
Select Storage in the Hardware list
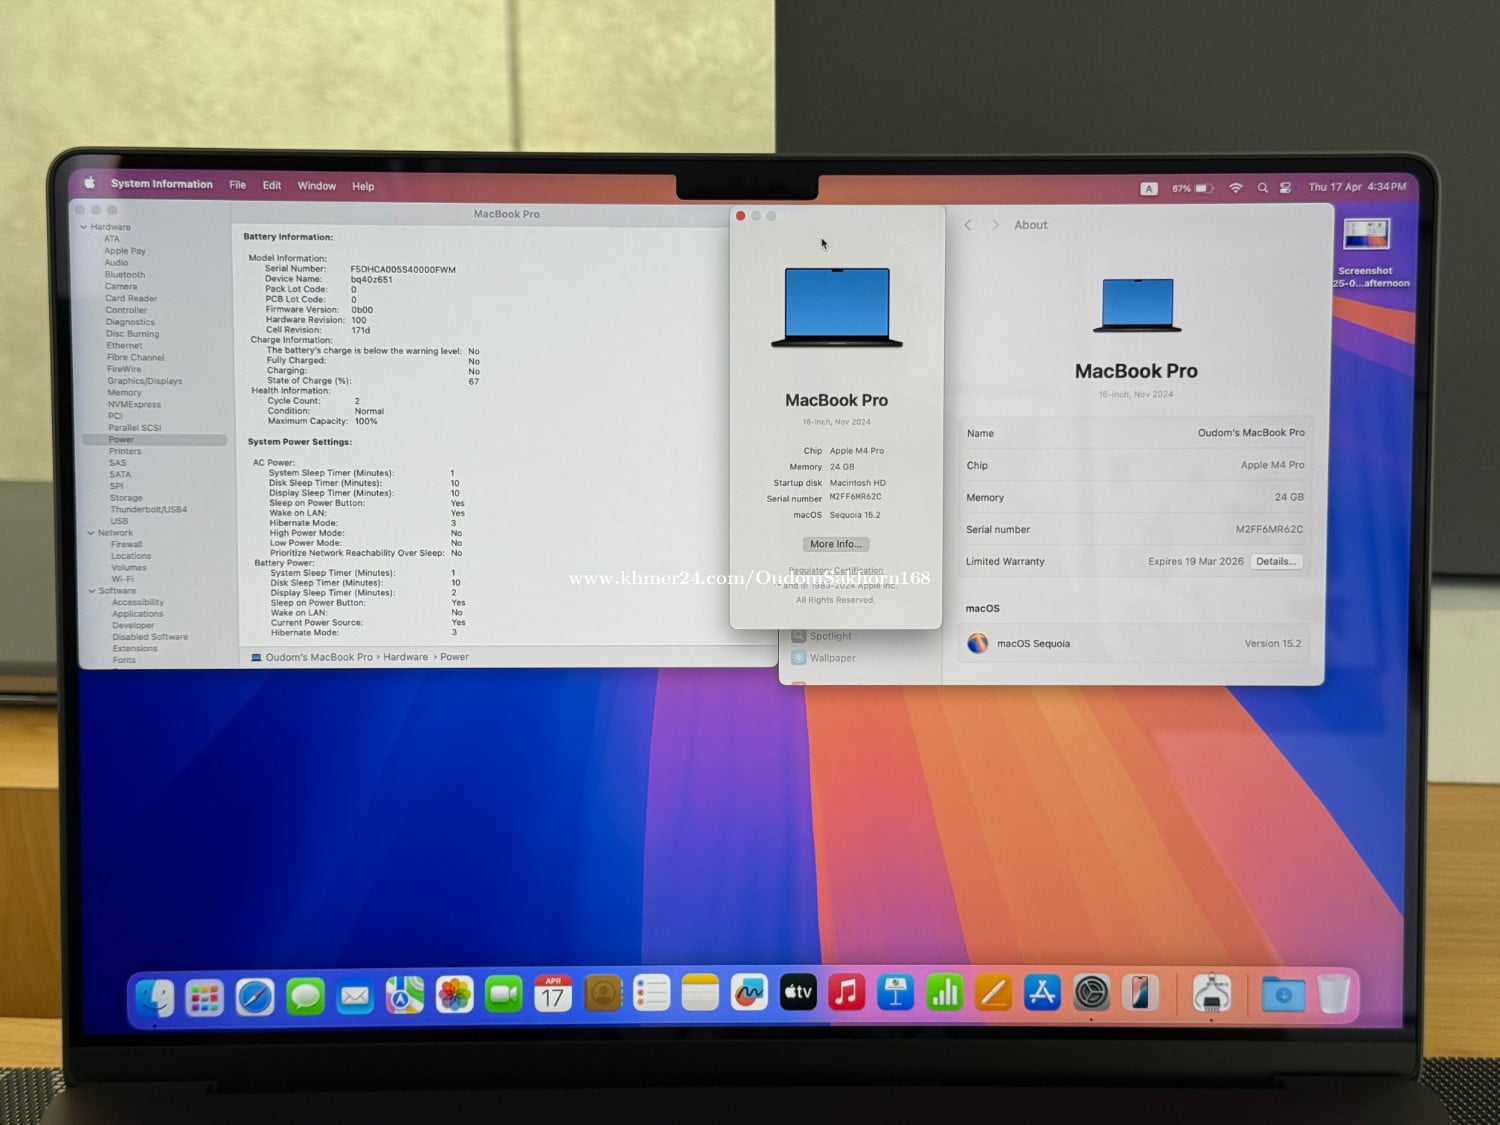coord(126,498)
